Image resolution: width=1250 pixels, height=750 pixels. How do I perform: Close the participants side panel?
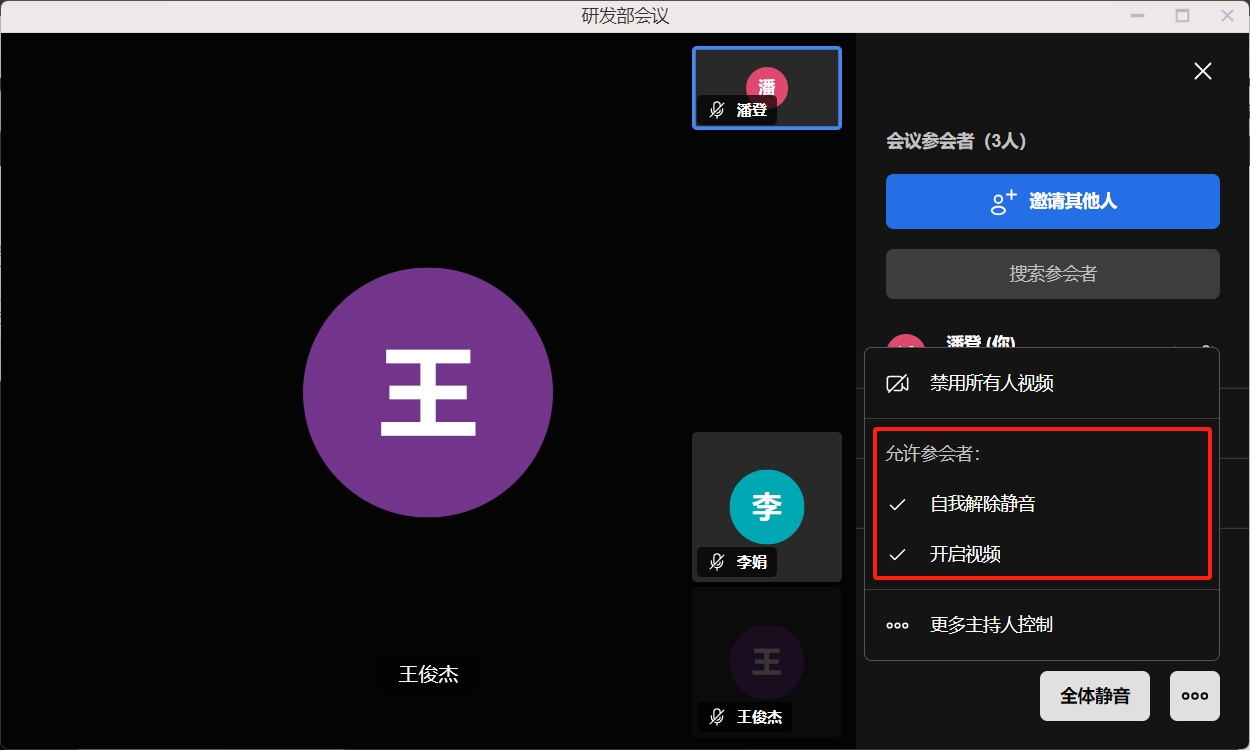(x=1202, y=71)
